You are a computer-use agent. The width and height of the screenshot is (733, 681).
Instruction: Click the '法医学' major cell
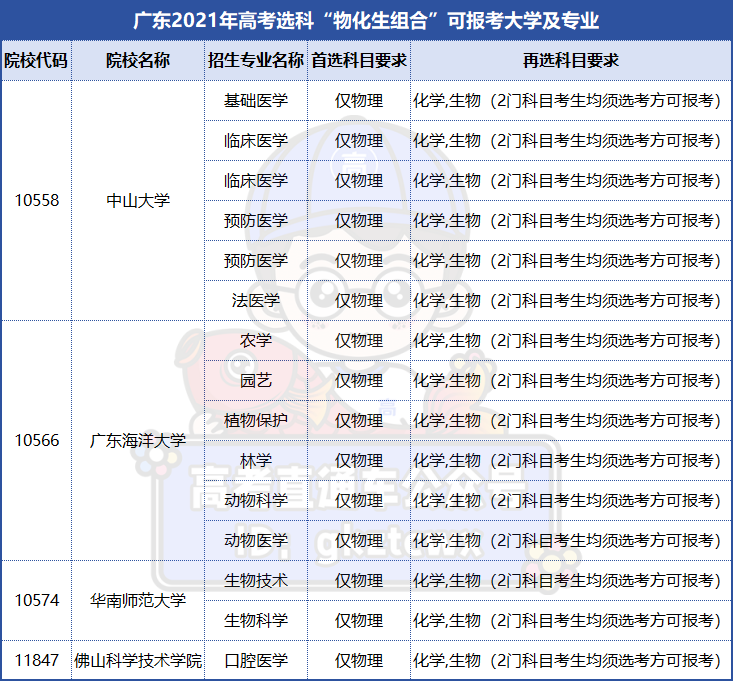coord(256,301)
